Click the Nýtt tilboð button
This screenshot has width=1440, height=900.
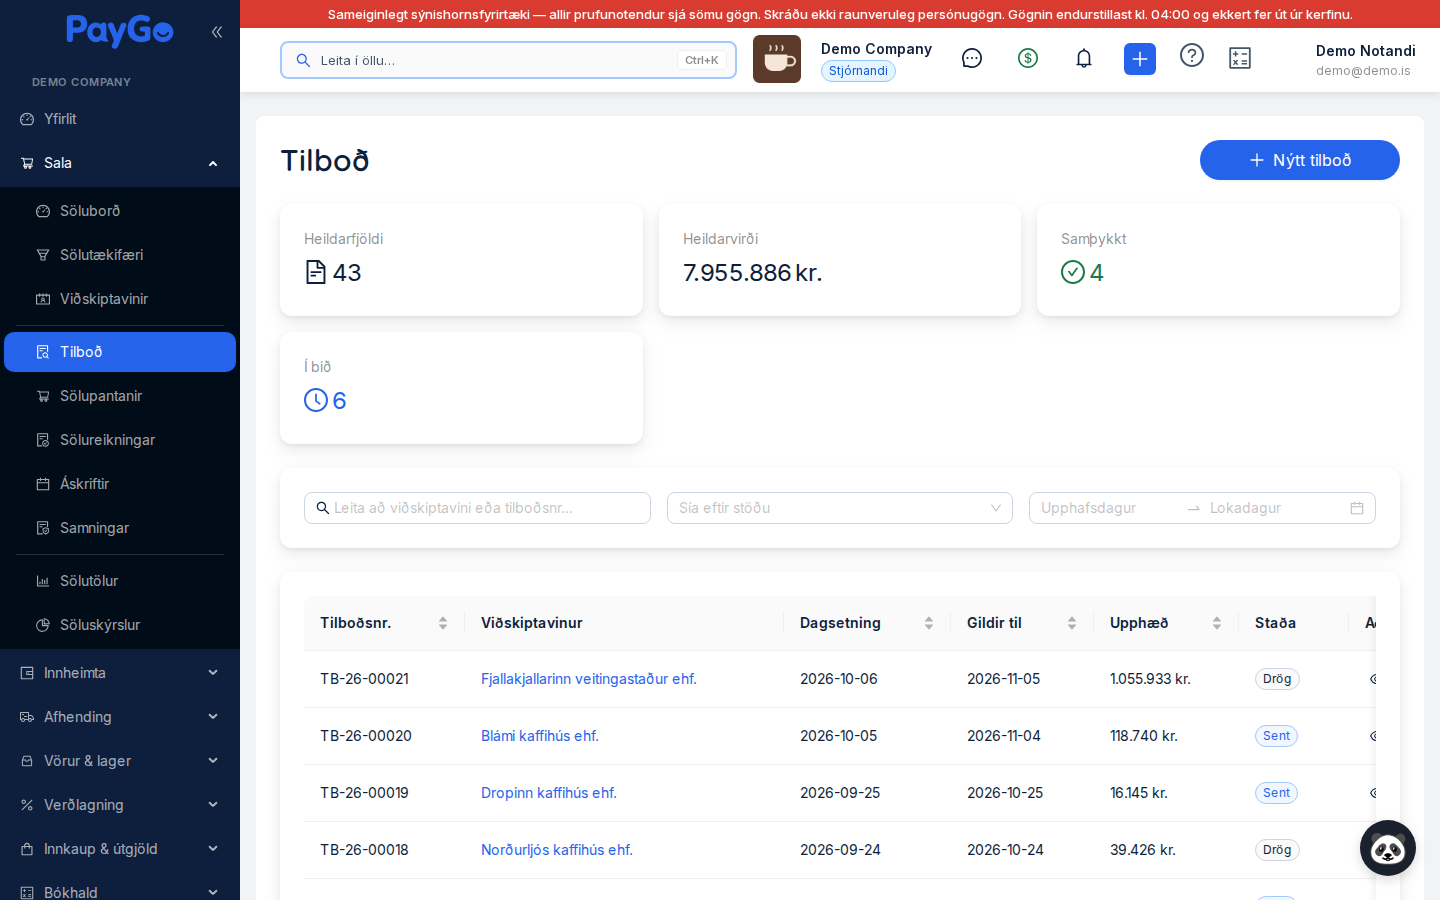tap(1300, 160)
